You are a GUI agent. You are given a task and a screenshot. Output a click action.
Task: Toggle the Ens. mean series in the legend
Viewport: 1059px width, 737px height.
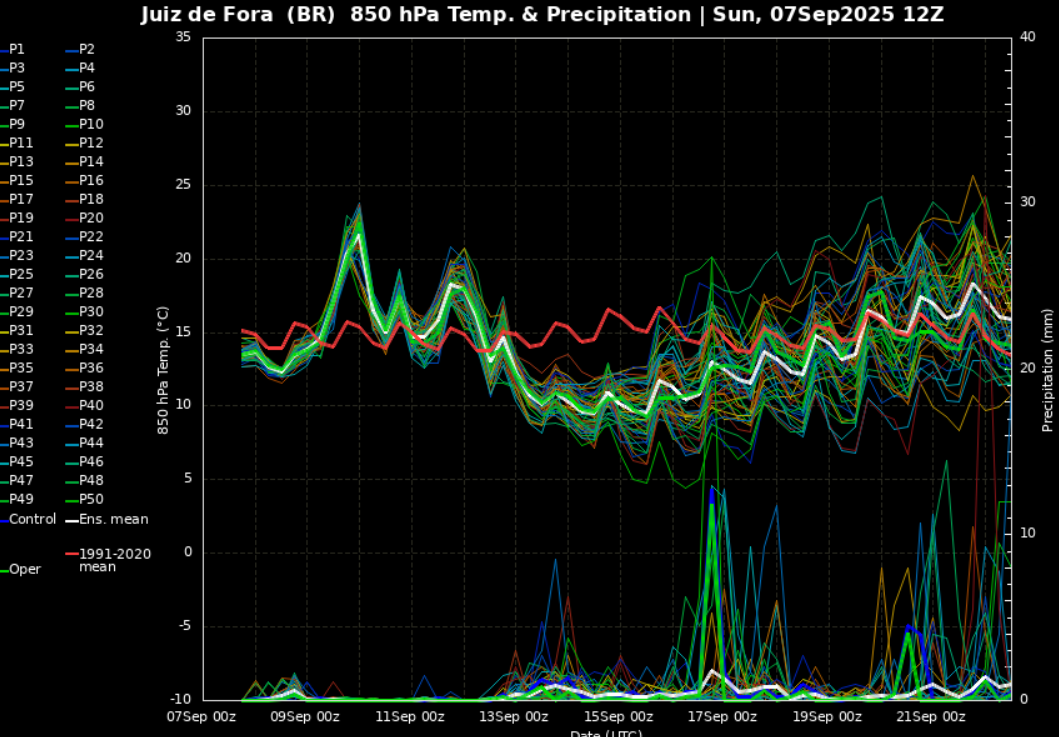(113, 519)
